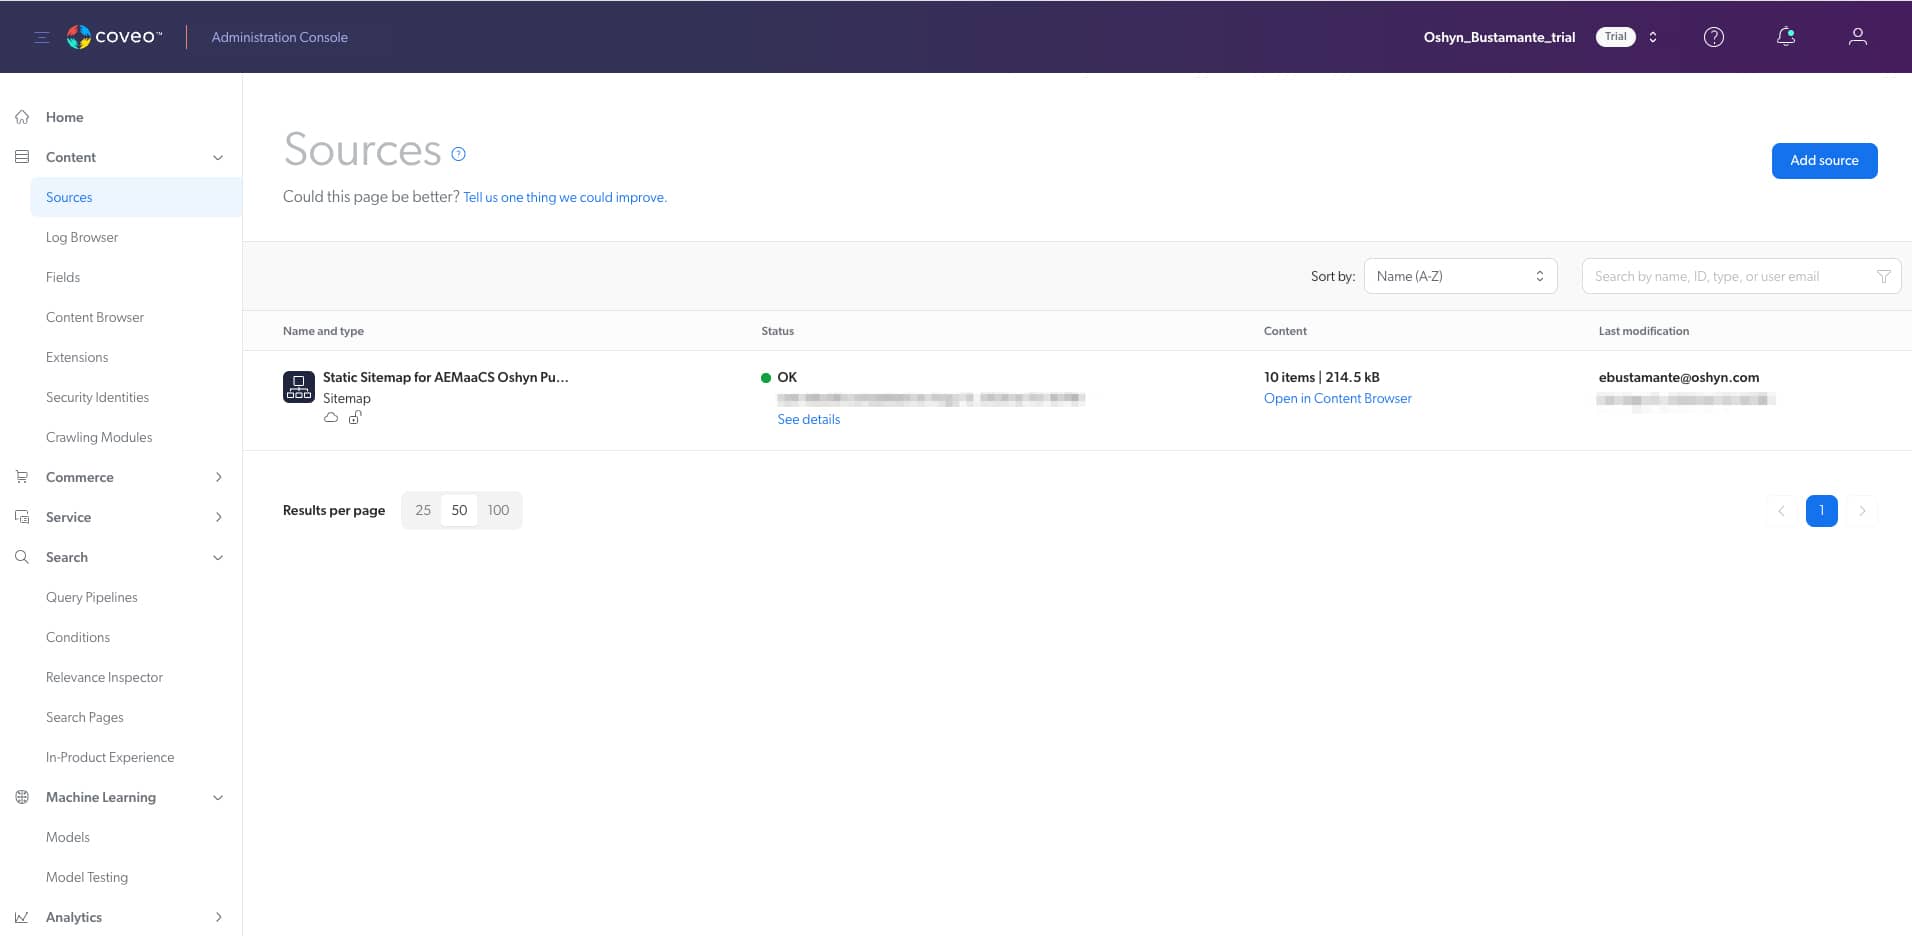Collapse the Content section

click(217, 157)
